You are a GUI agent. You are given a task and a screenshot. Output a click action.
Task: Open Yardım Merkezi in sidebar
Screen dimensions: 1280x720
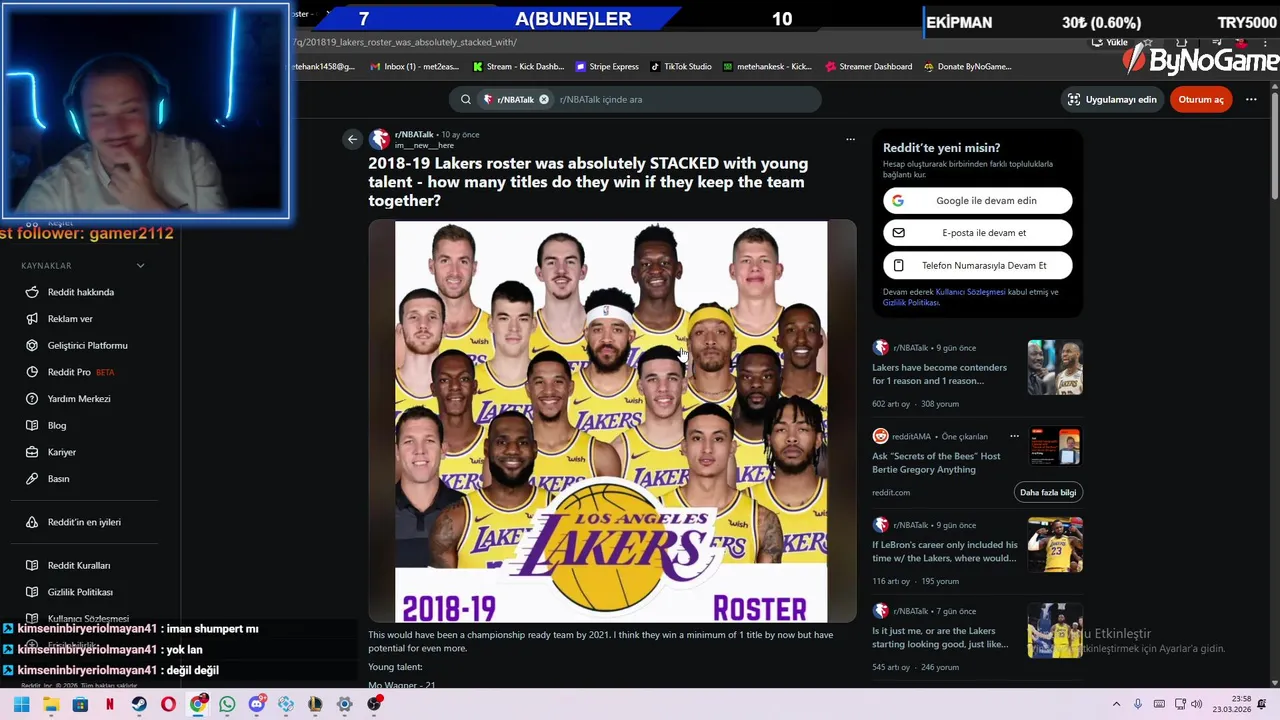[80, 398]
